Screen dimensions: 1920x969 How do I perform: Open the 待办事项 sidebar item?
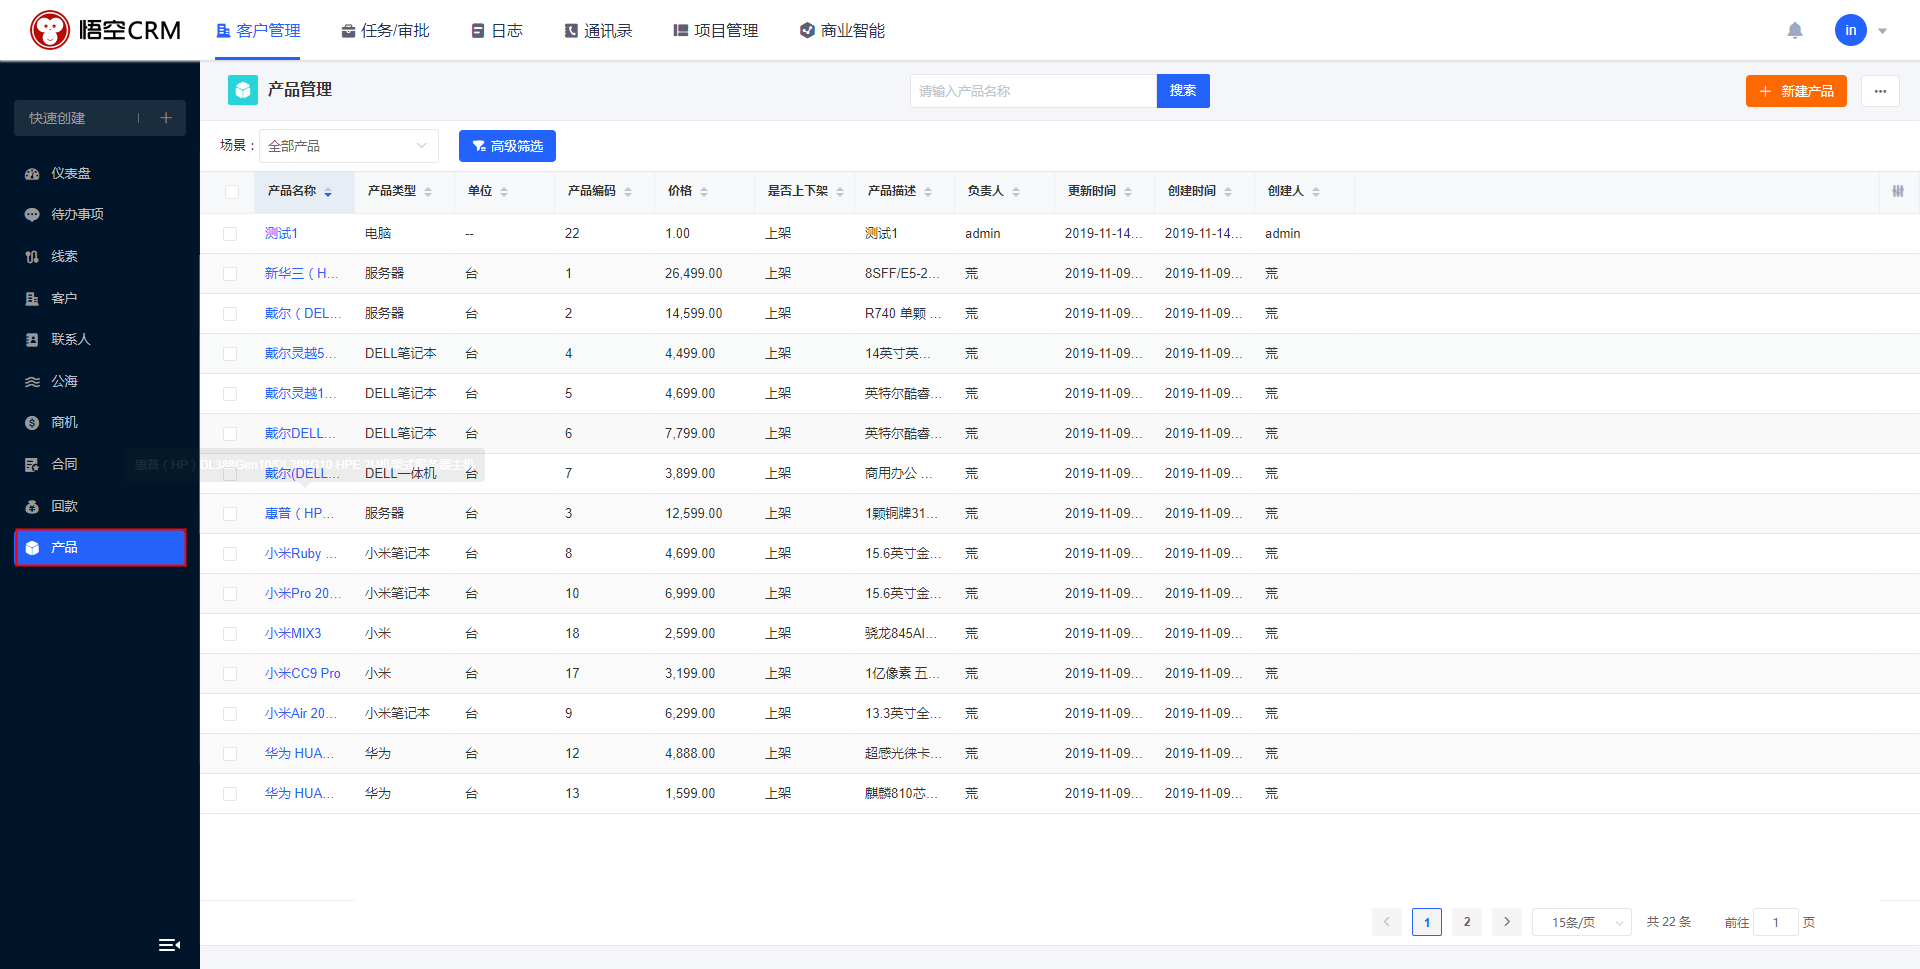point(100,214)
